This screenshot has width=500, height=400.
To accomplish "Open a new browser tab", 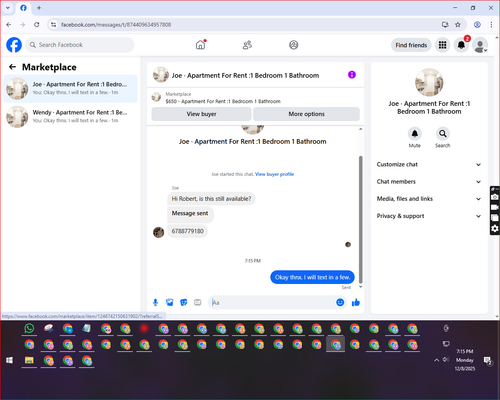I will 39,8.
